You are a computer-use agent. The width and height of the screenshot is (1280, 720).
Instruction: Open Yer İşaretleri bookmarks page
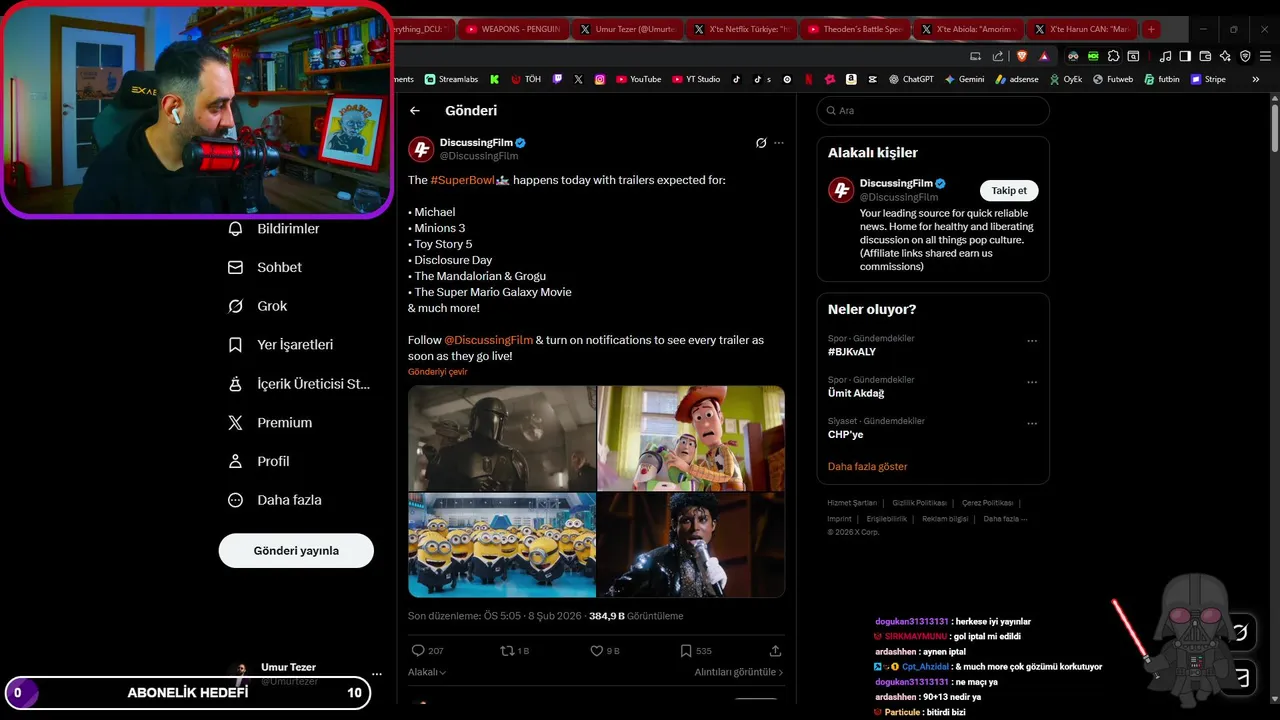[281, 345]
